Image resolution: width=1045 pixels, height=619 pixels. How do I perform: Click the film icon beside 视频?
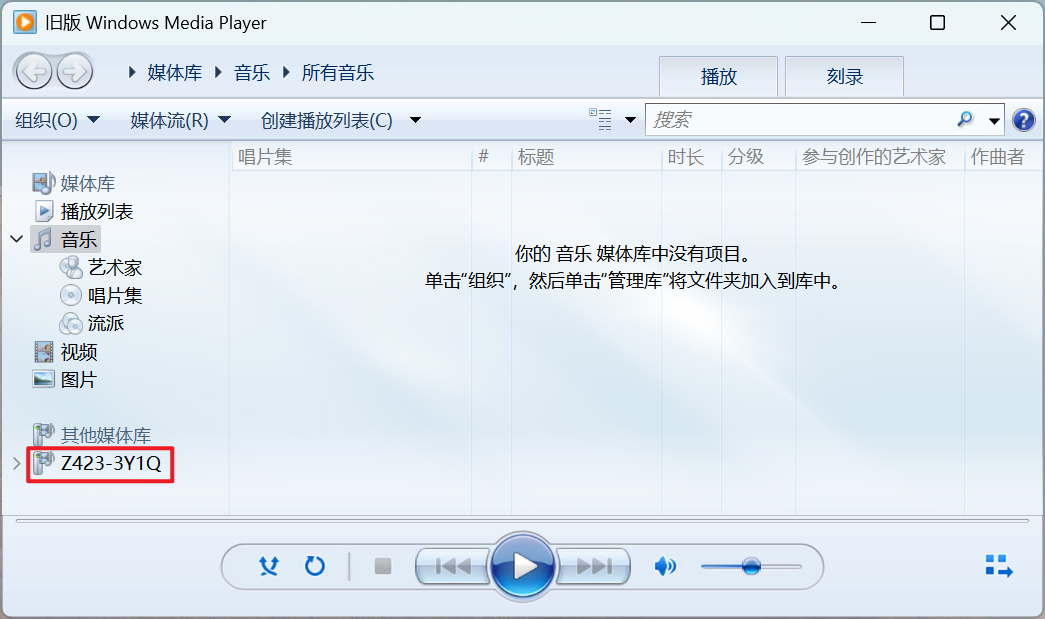[43, 351]
